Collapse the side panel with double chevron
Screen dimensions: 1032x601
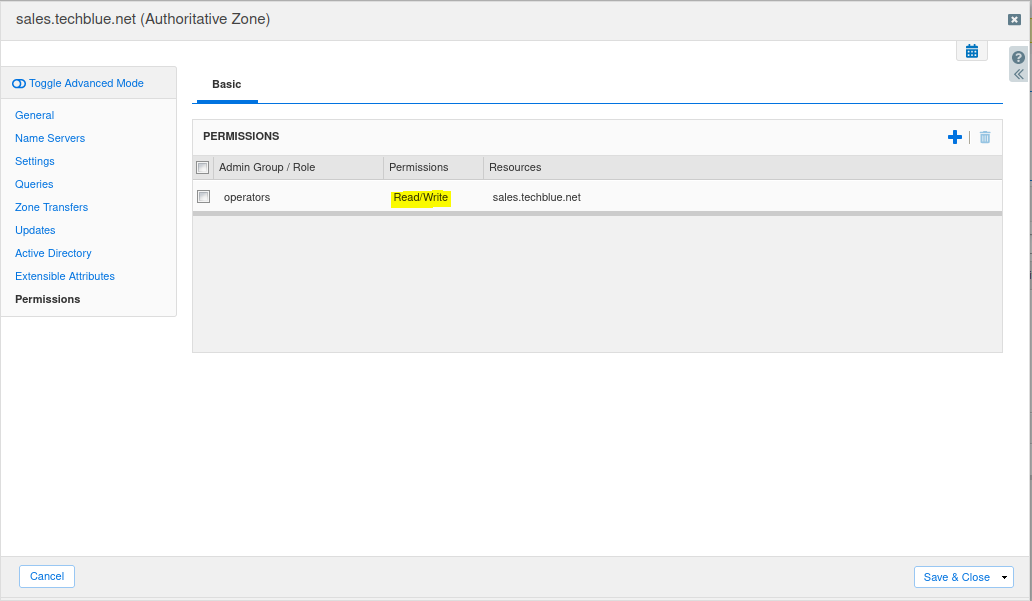coord(1018,74)
